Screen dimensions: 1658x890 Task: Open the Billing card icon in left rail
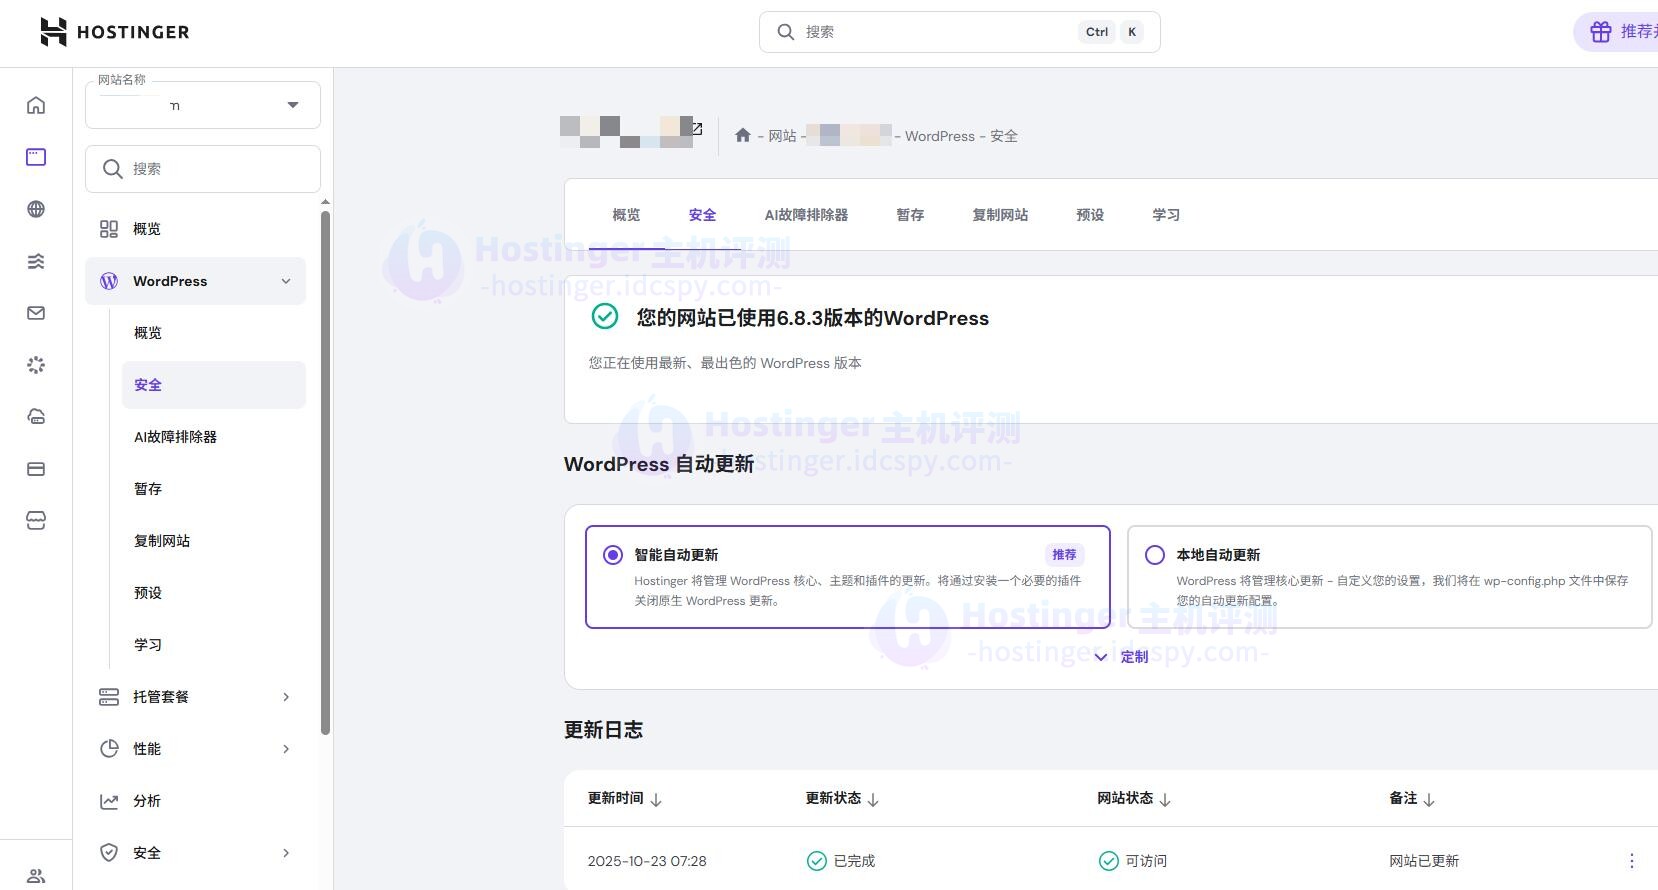[36, 469]
